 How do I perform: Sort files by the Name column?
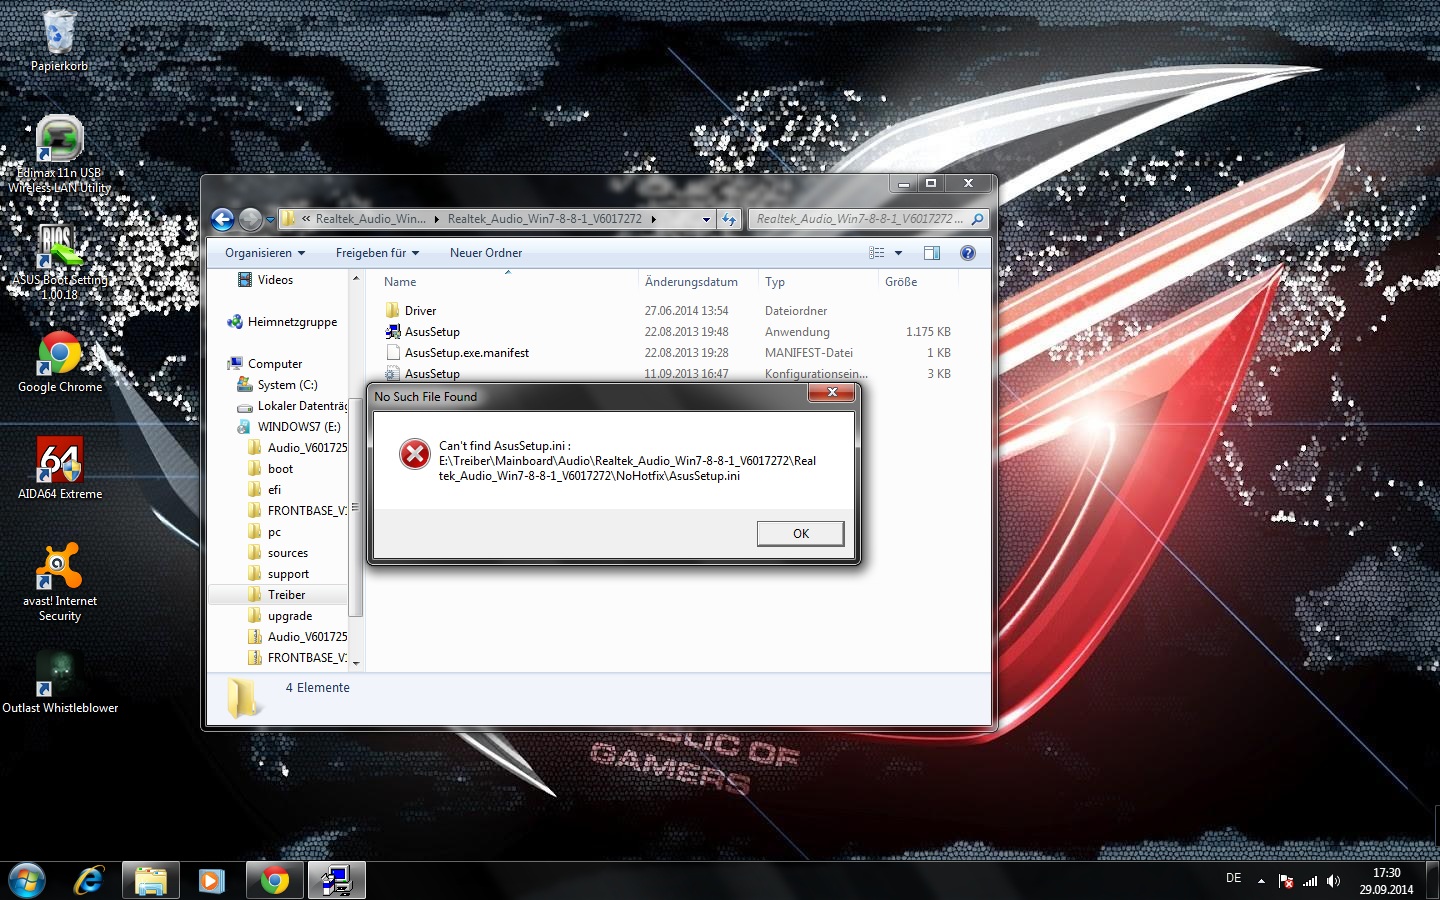click(x=400, y=282)
